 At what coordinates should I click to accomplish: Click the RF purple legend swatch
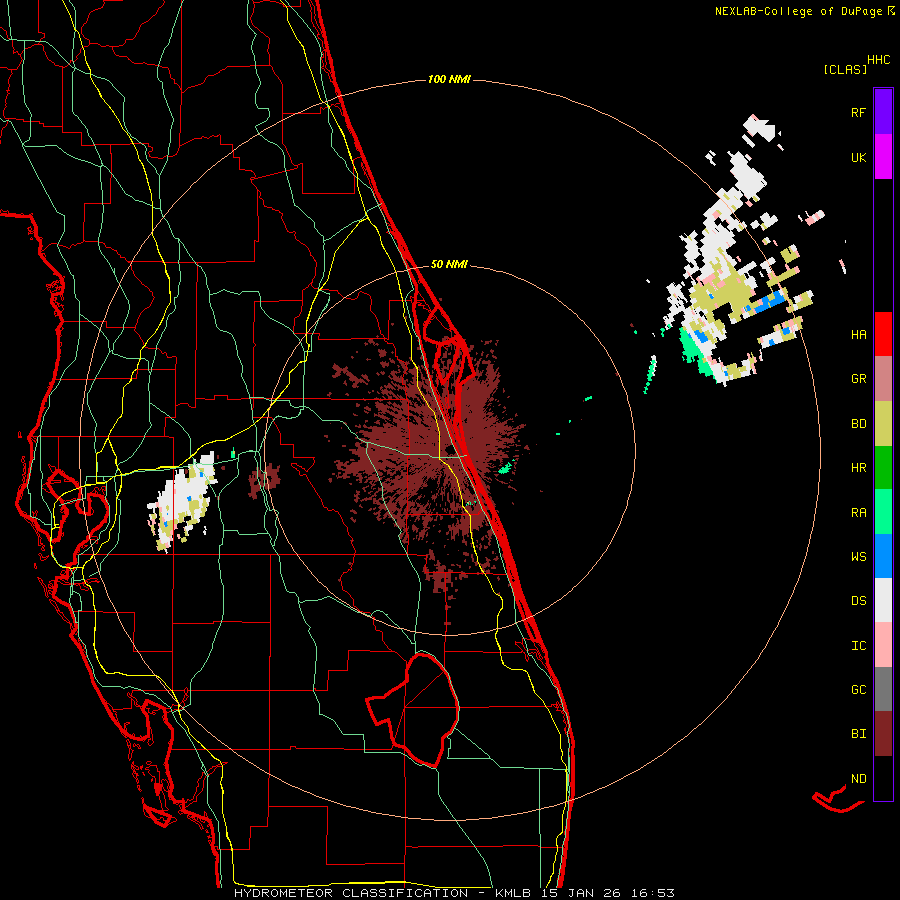coord(883,111)
